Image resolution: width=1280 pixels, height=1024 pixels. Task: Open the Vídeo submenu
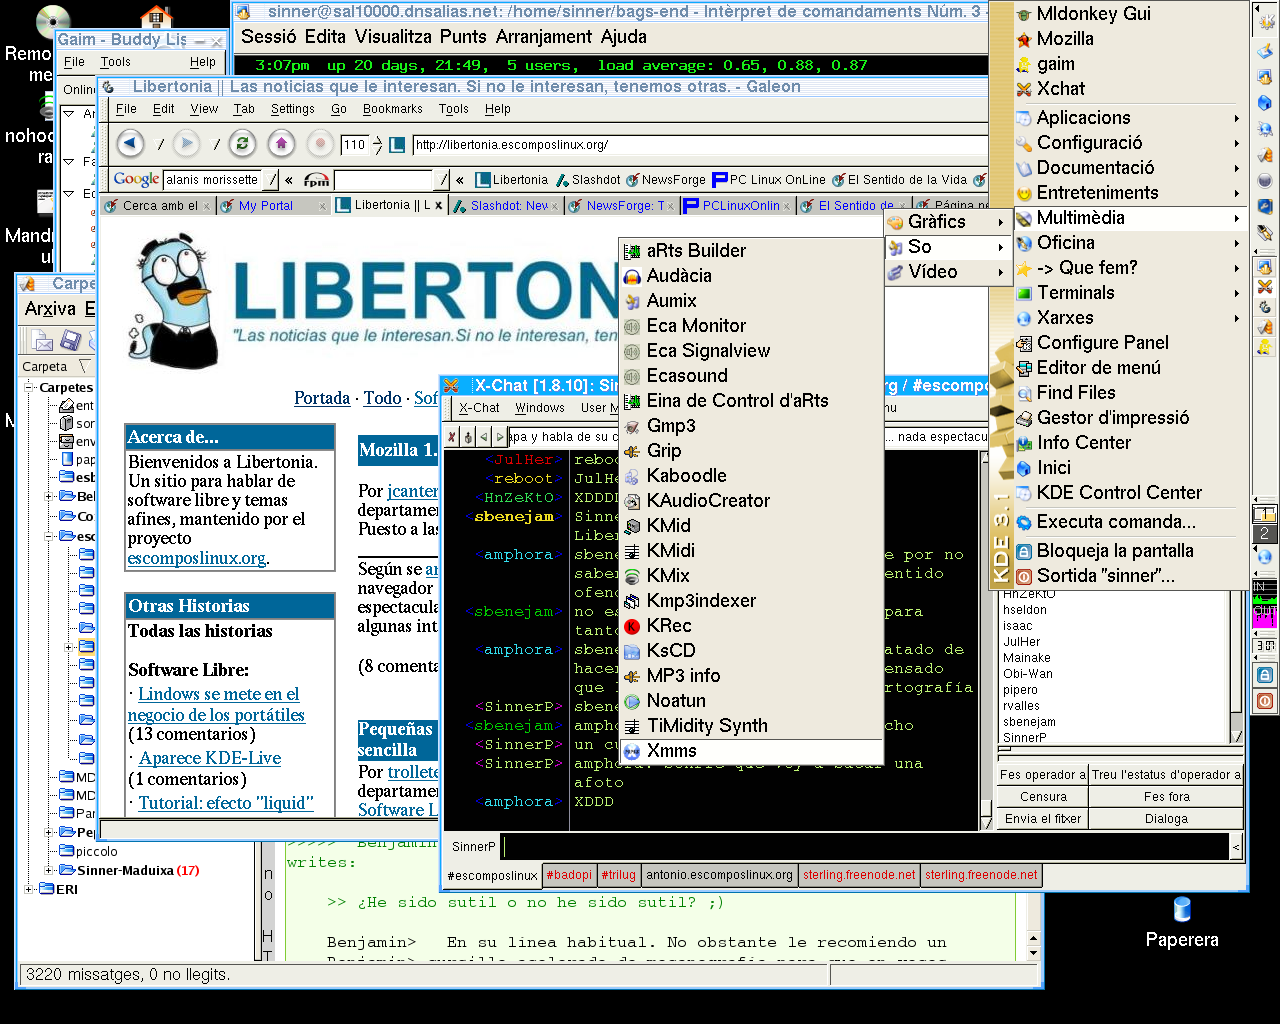946,272
